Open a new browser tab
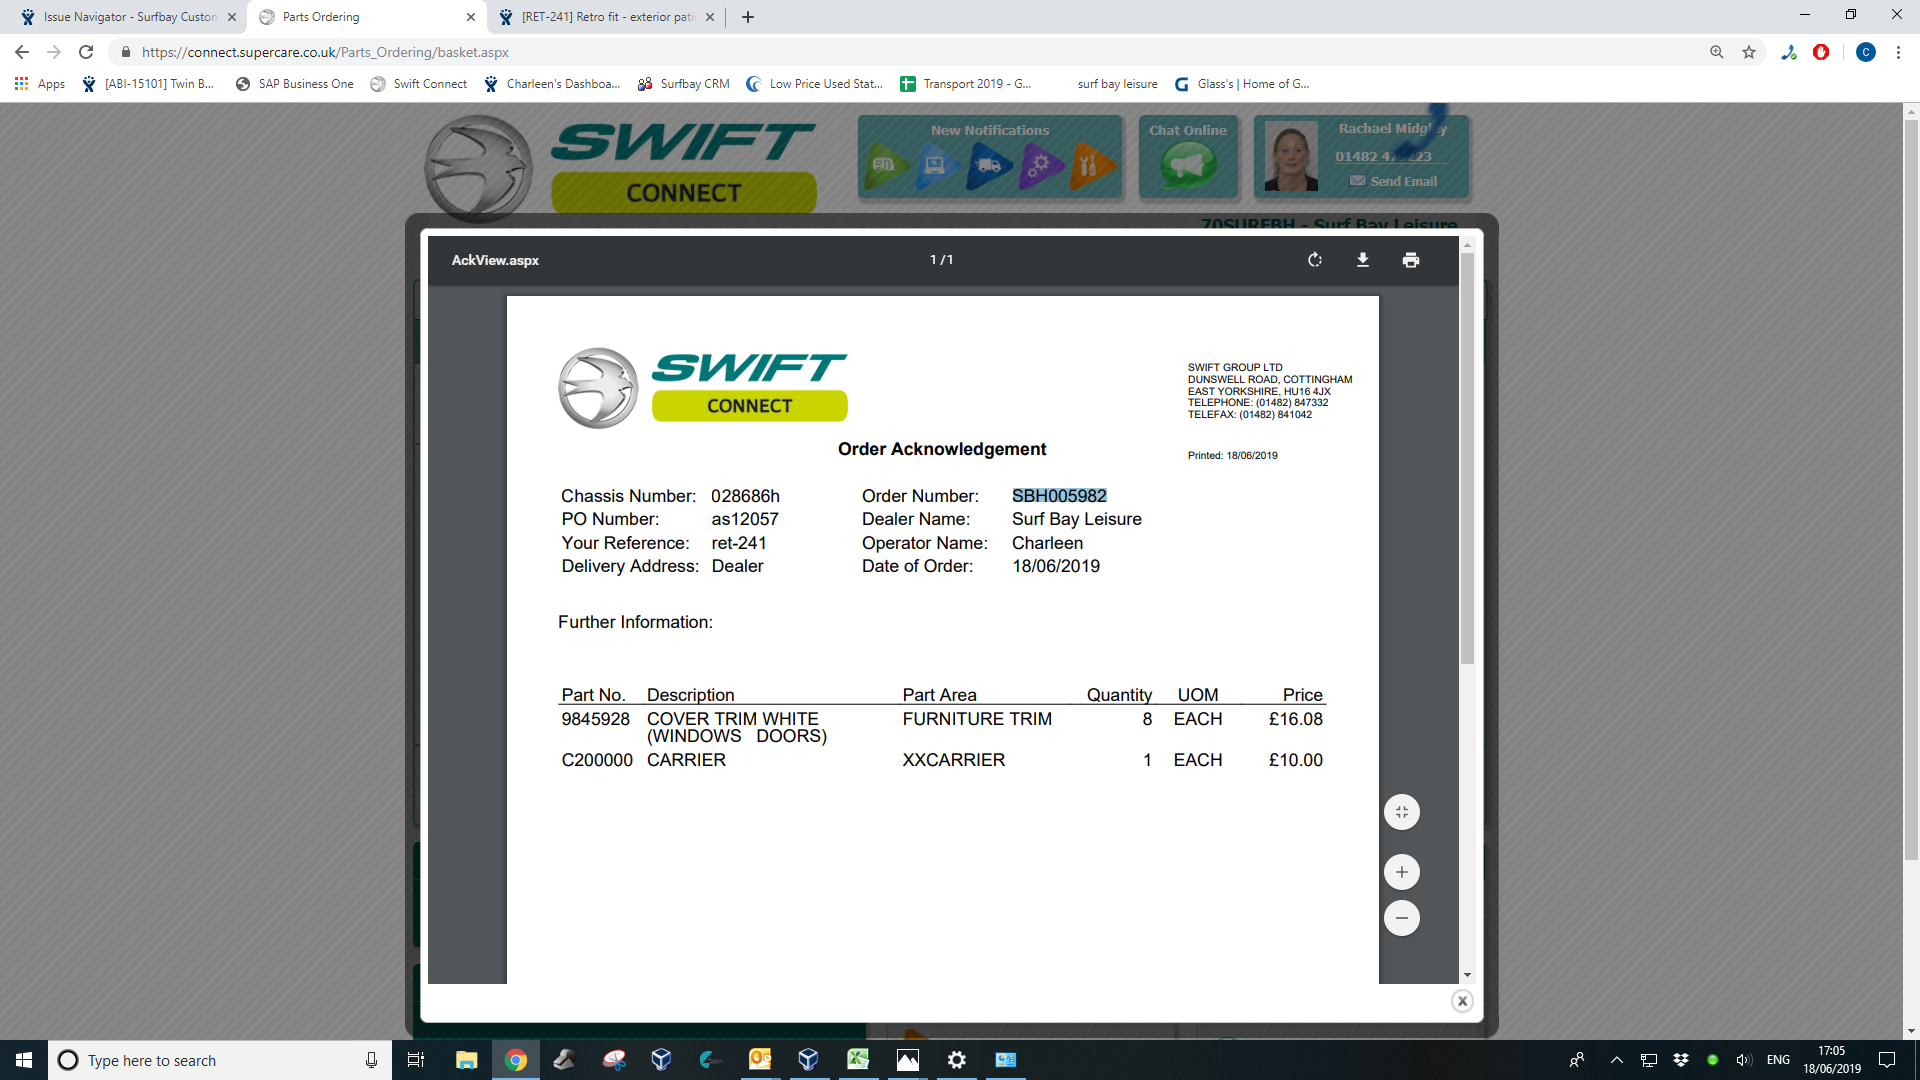 pos(748,17)
